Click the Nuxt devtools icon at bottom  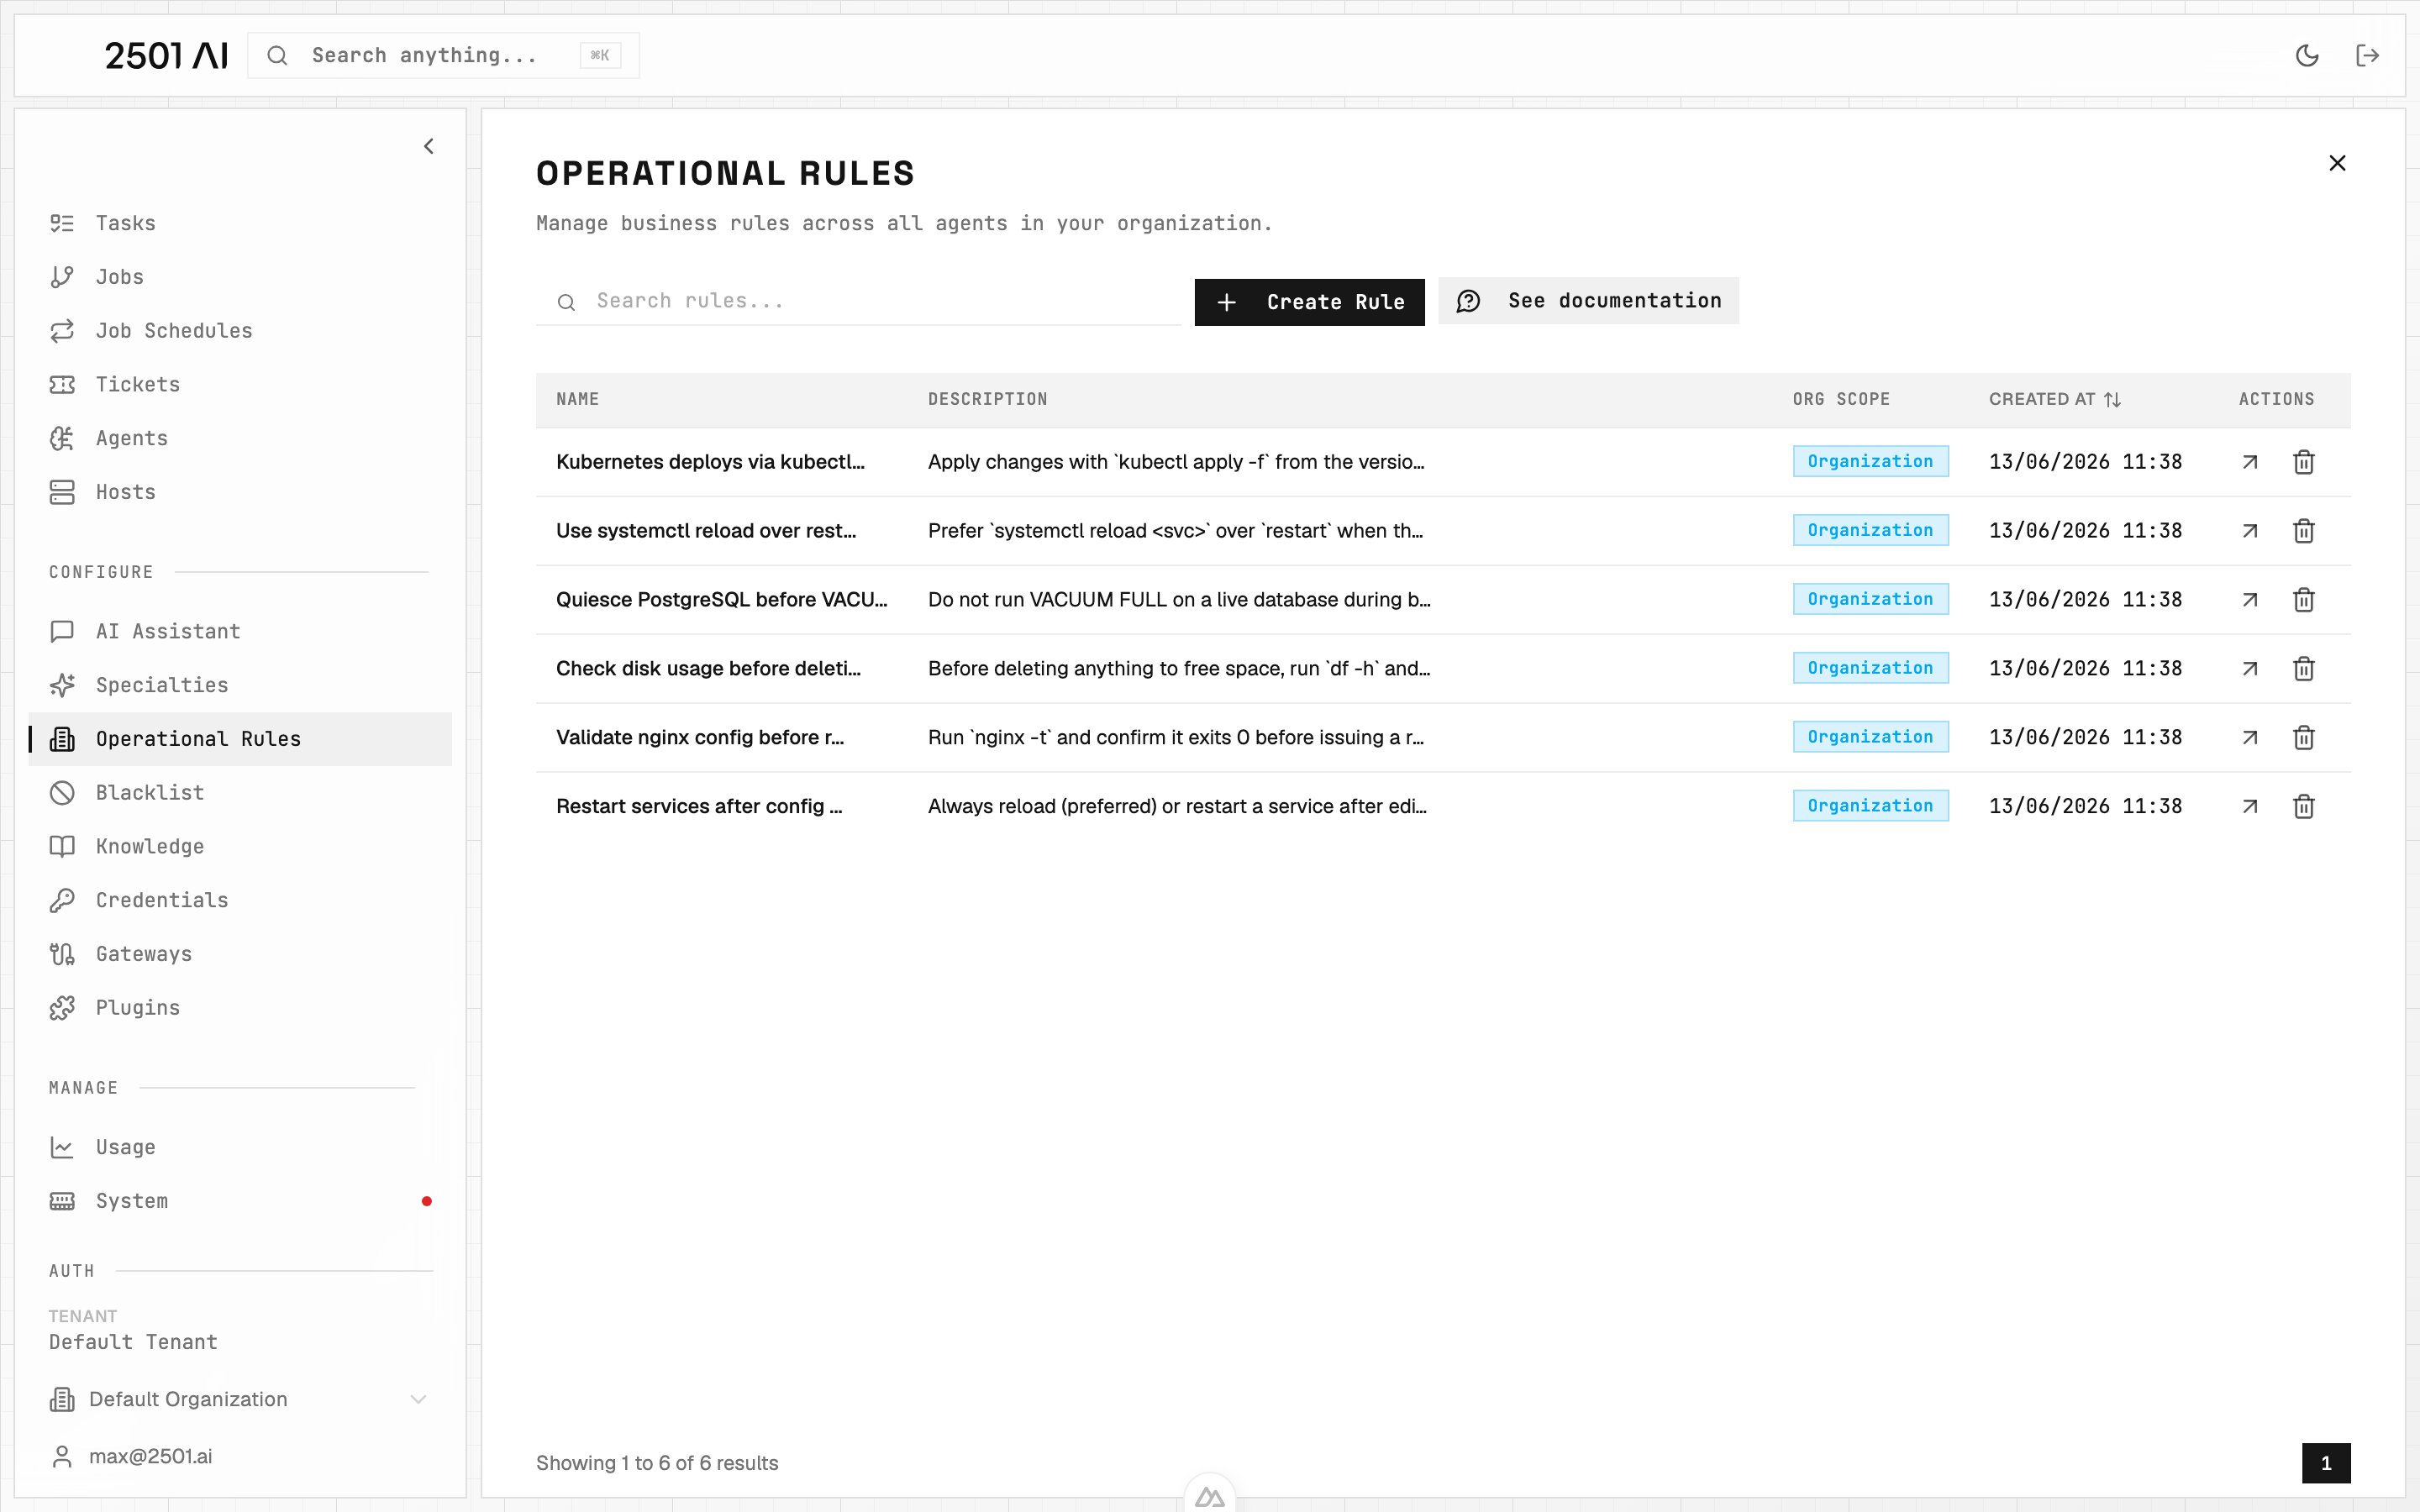1210,1497
